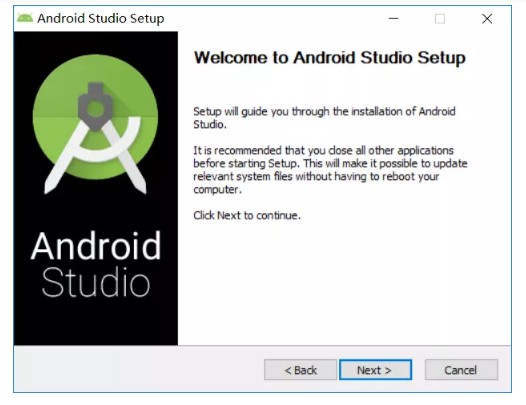Click the black banner panel background

pos(96,322)
